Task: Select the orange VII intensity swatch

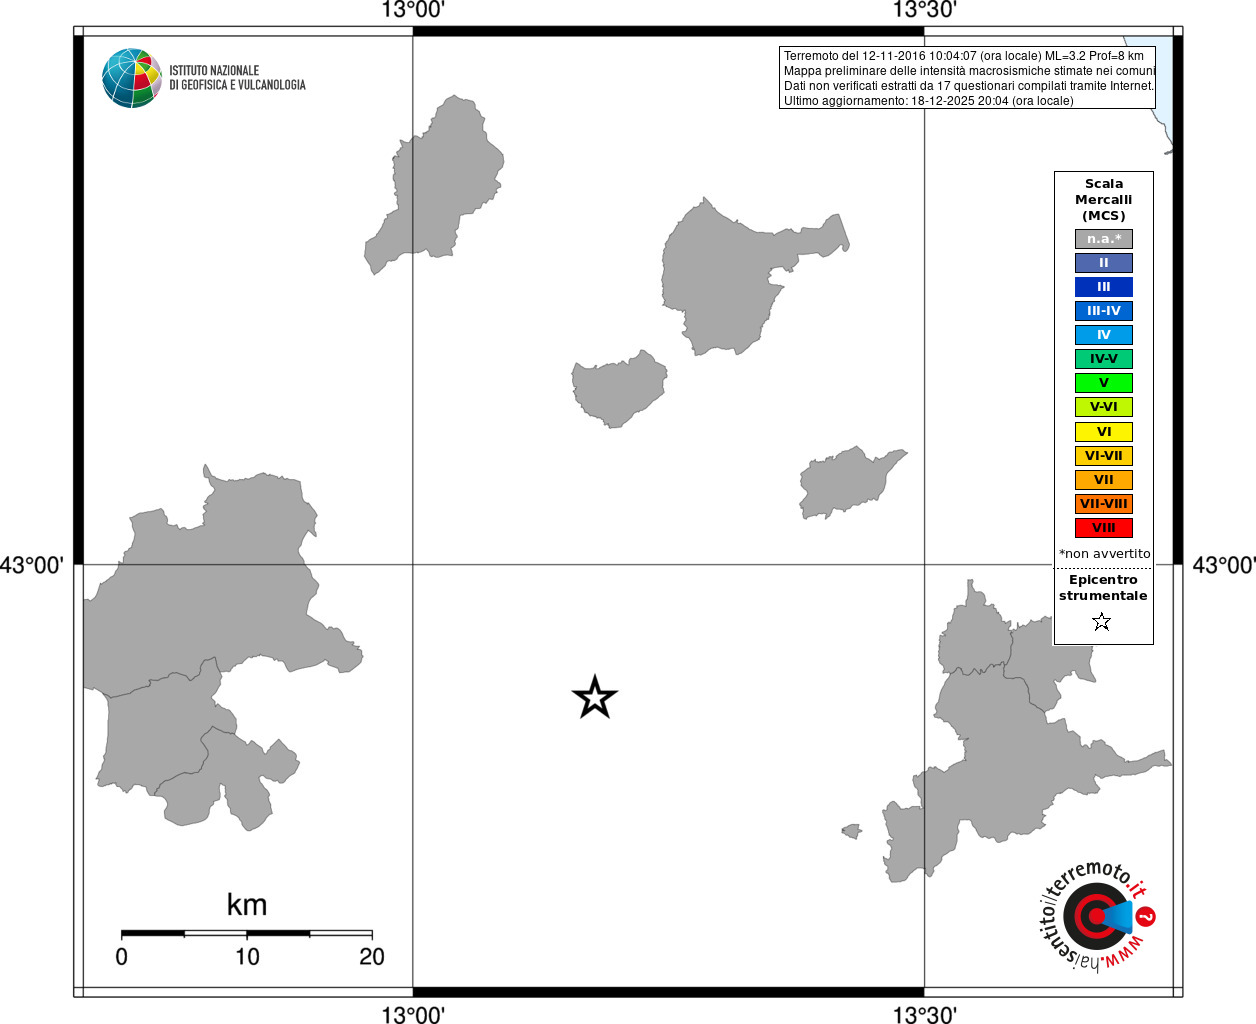Action: (1104, 480)
